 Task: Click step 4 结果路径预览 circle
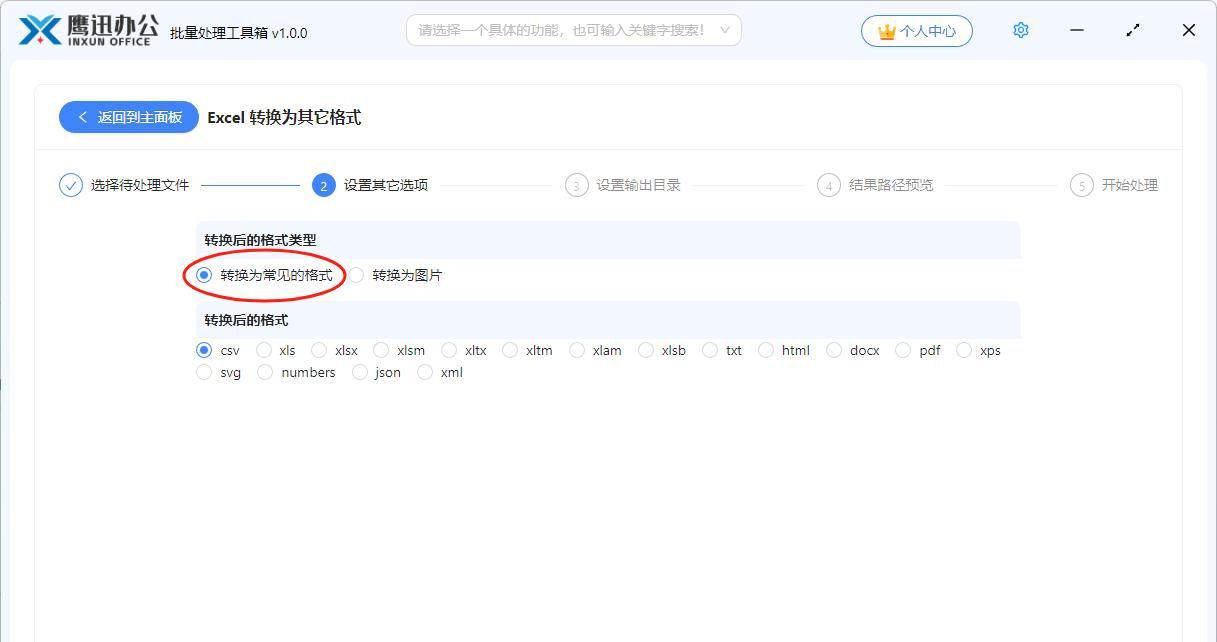[829, 185]
